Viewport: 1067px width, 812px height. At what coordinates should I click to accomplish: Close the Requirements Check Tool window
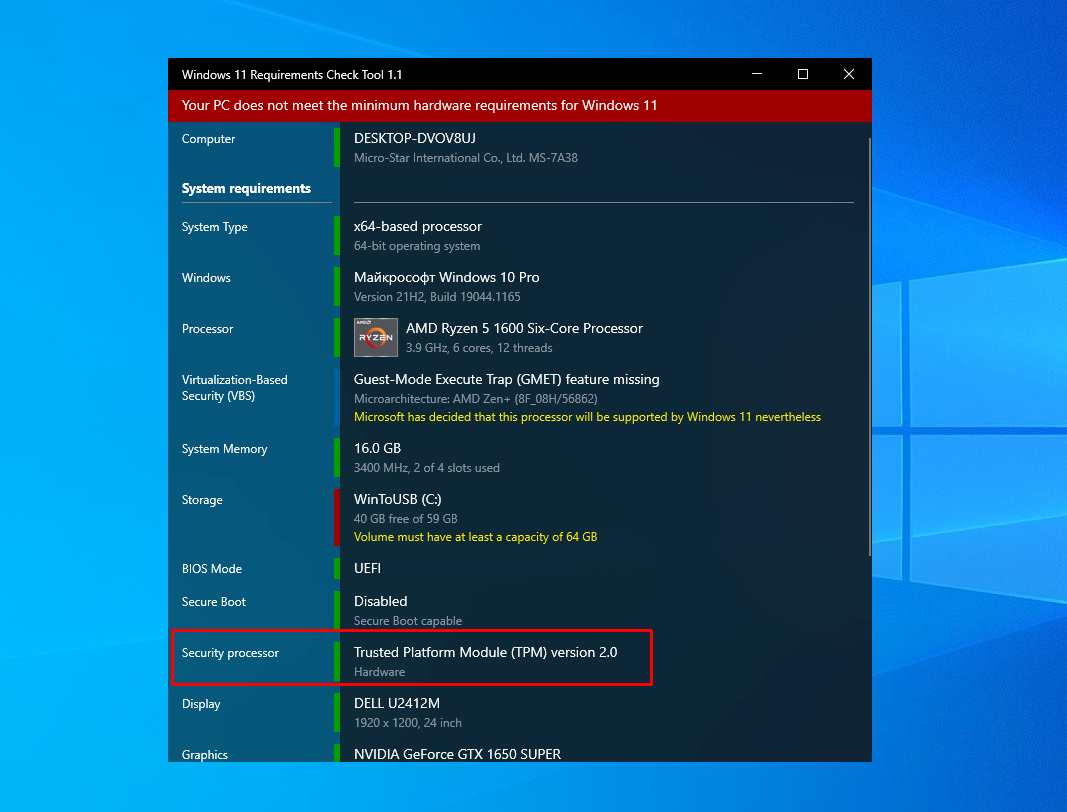point(848,74)
